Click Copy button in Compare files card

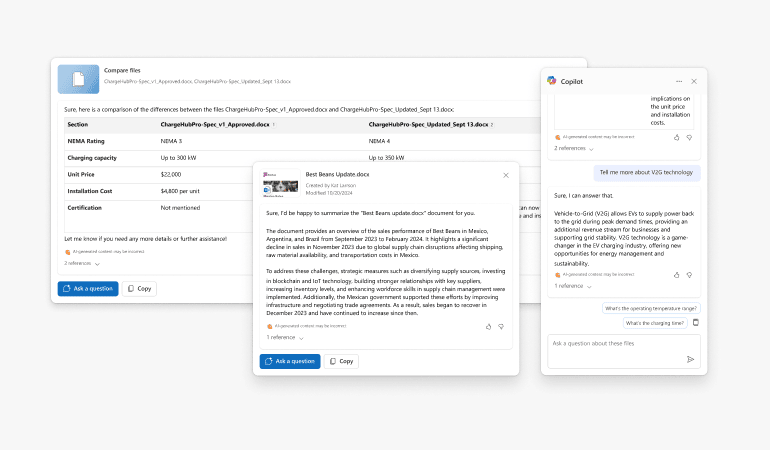(x=139, y=288)
